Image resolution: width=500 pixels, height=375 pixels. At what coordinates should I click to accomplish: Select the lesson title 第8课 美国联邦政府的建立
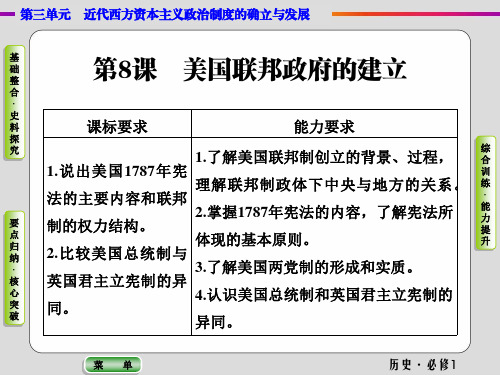(x=249, y=69)
